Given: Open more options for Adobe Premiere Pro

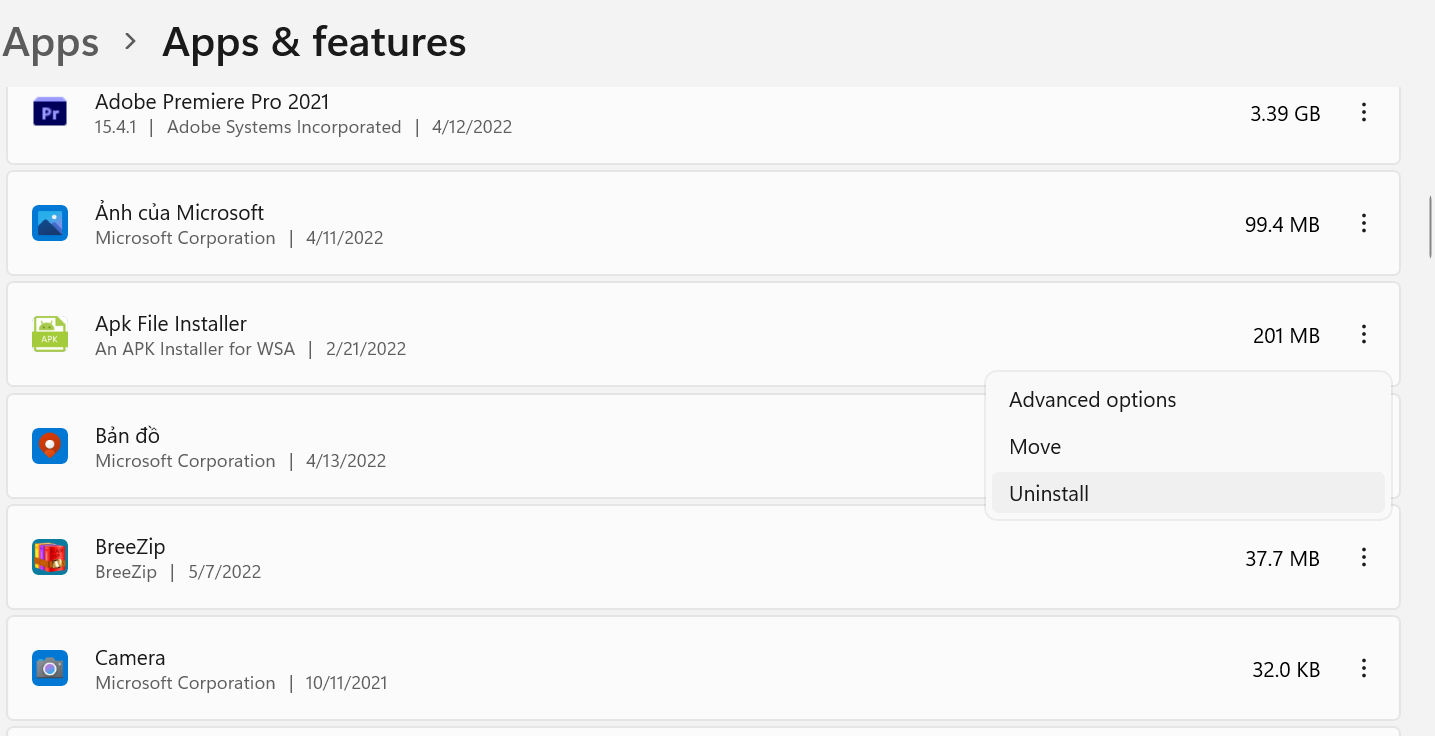Looking at the screenshot, I should [1364, 113].
